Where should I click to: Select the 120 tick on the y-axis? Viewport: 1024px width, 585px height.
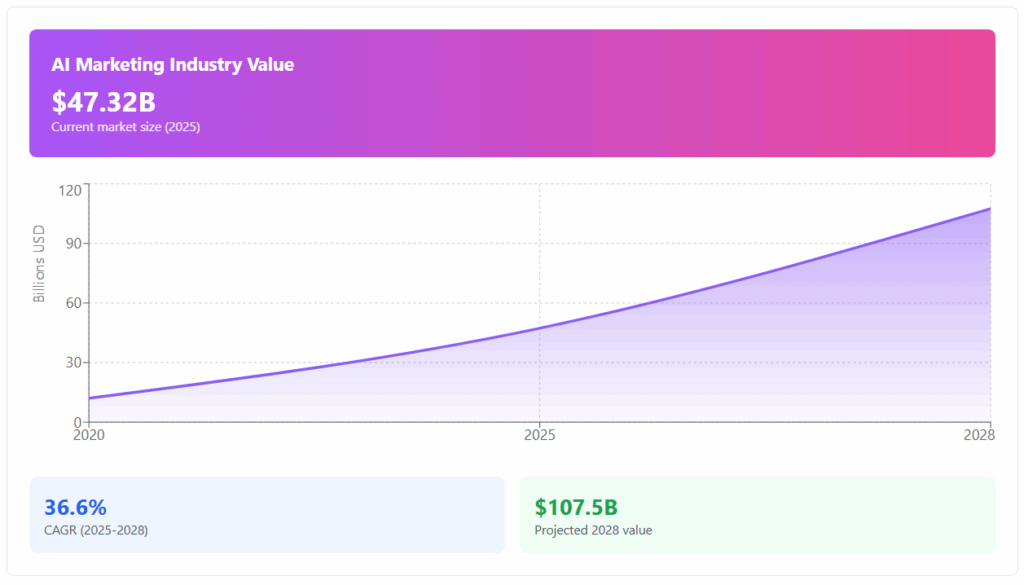[70, 190]
